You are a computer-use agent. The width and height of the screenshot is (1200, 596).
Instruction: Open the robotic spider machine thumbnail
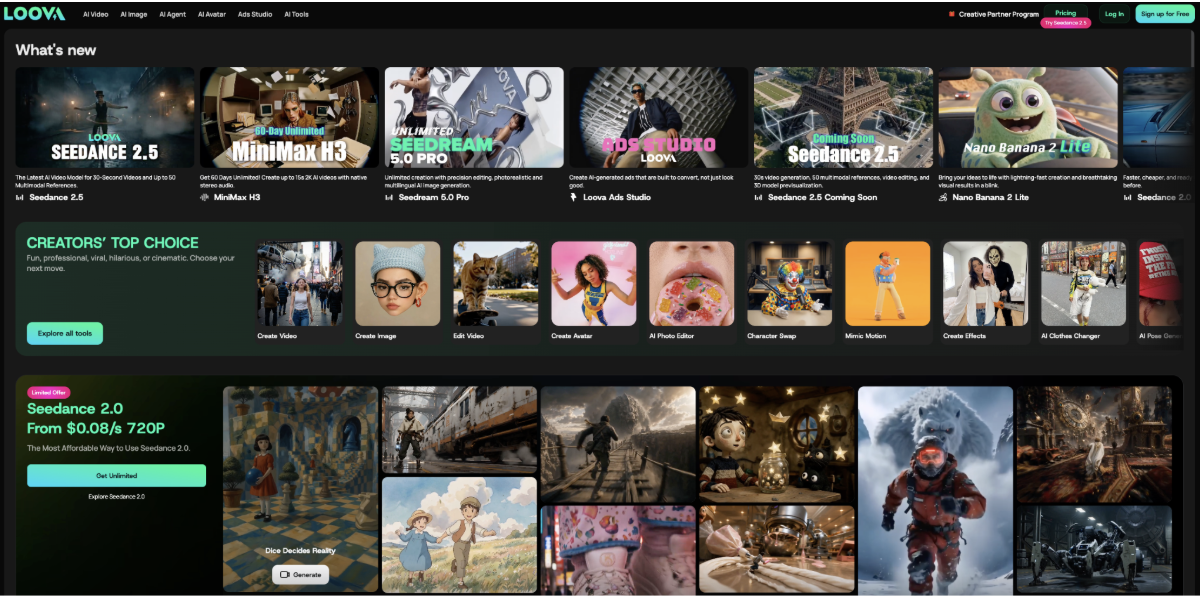[1094, 550]
